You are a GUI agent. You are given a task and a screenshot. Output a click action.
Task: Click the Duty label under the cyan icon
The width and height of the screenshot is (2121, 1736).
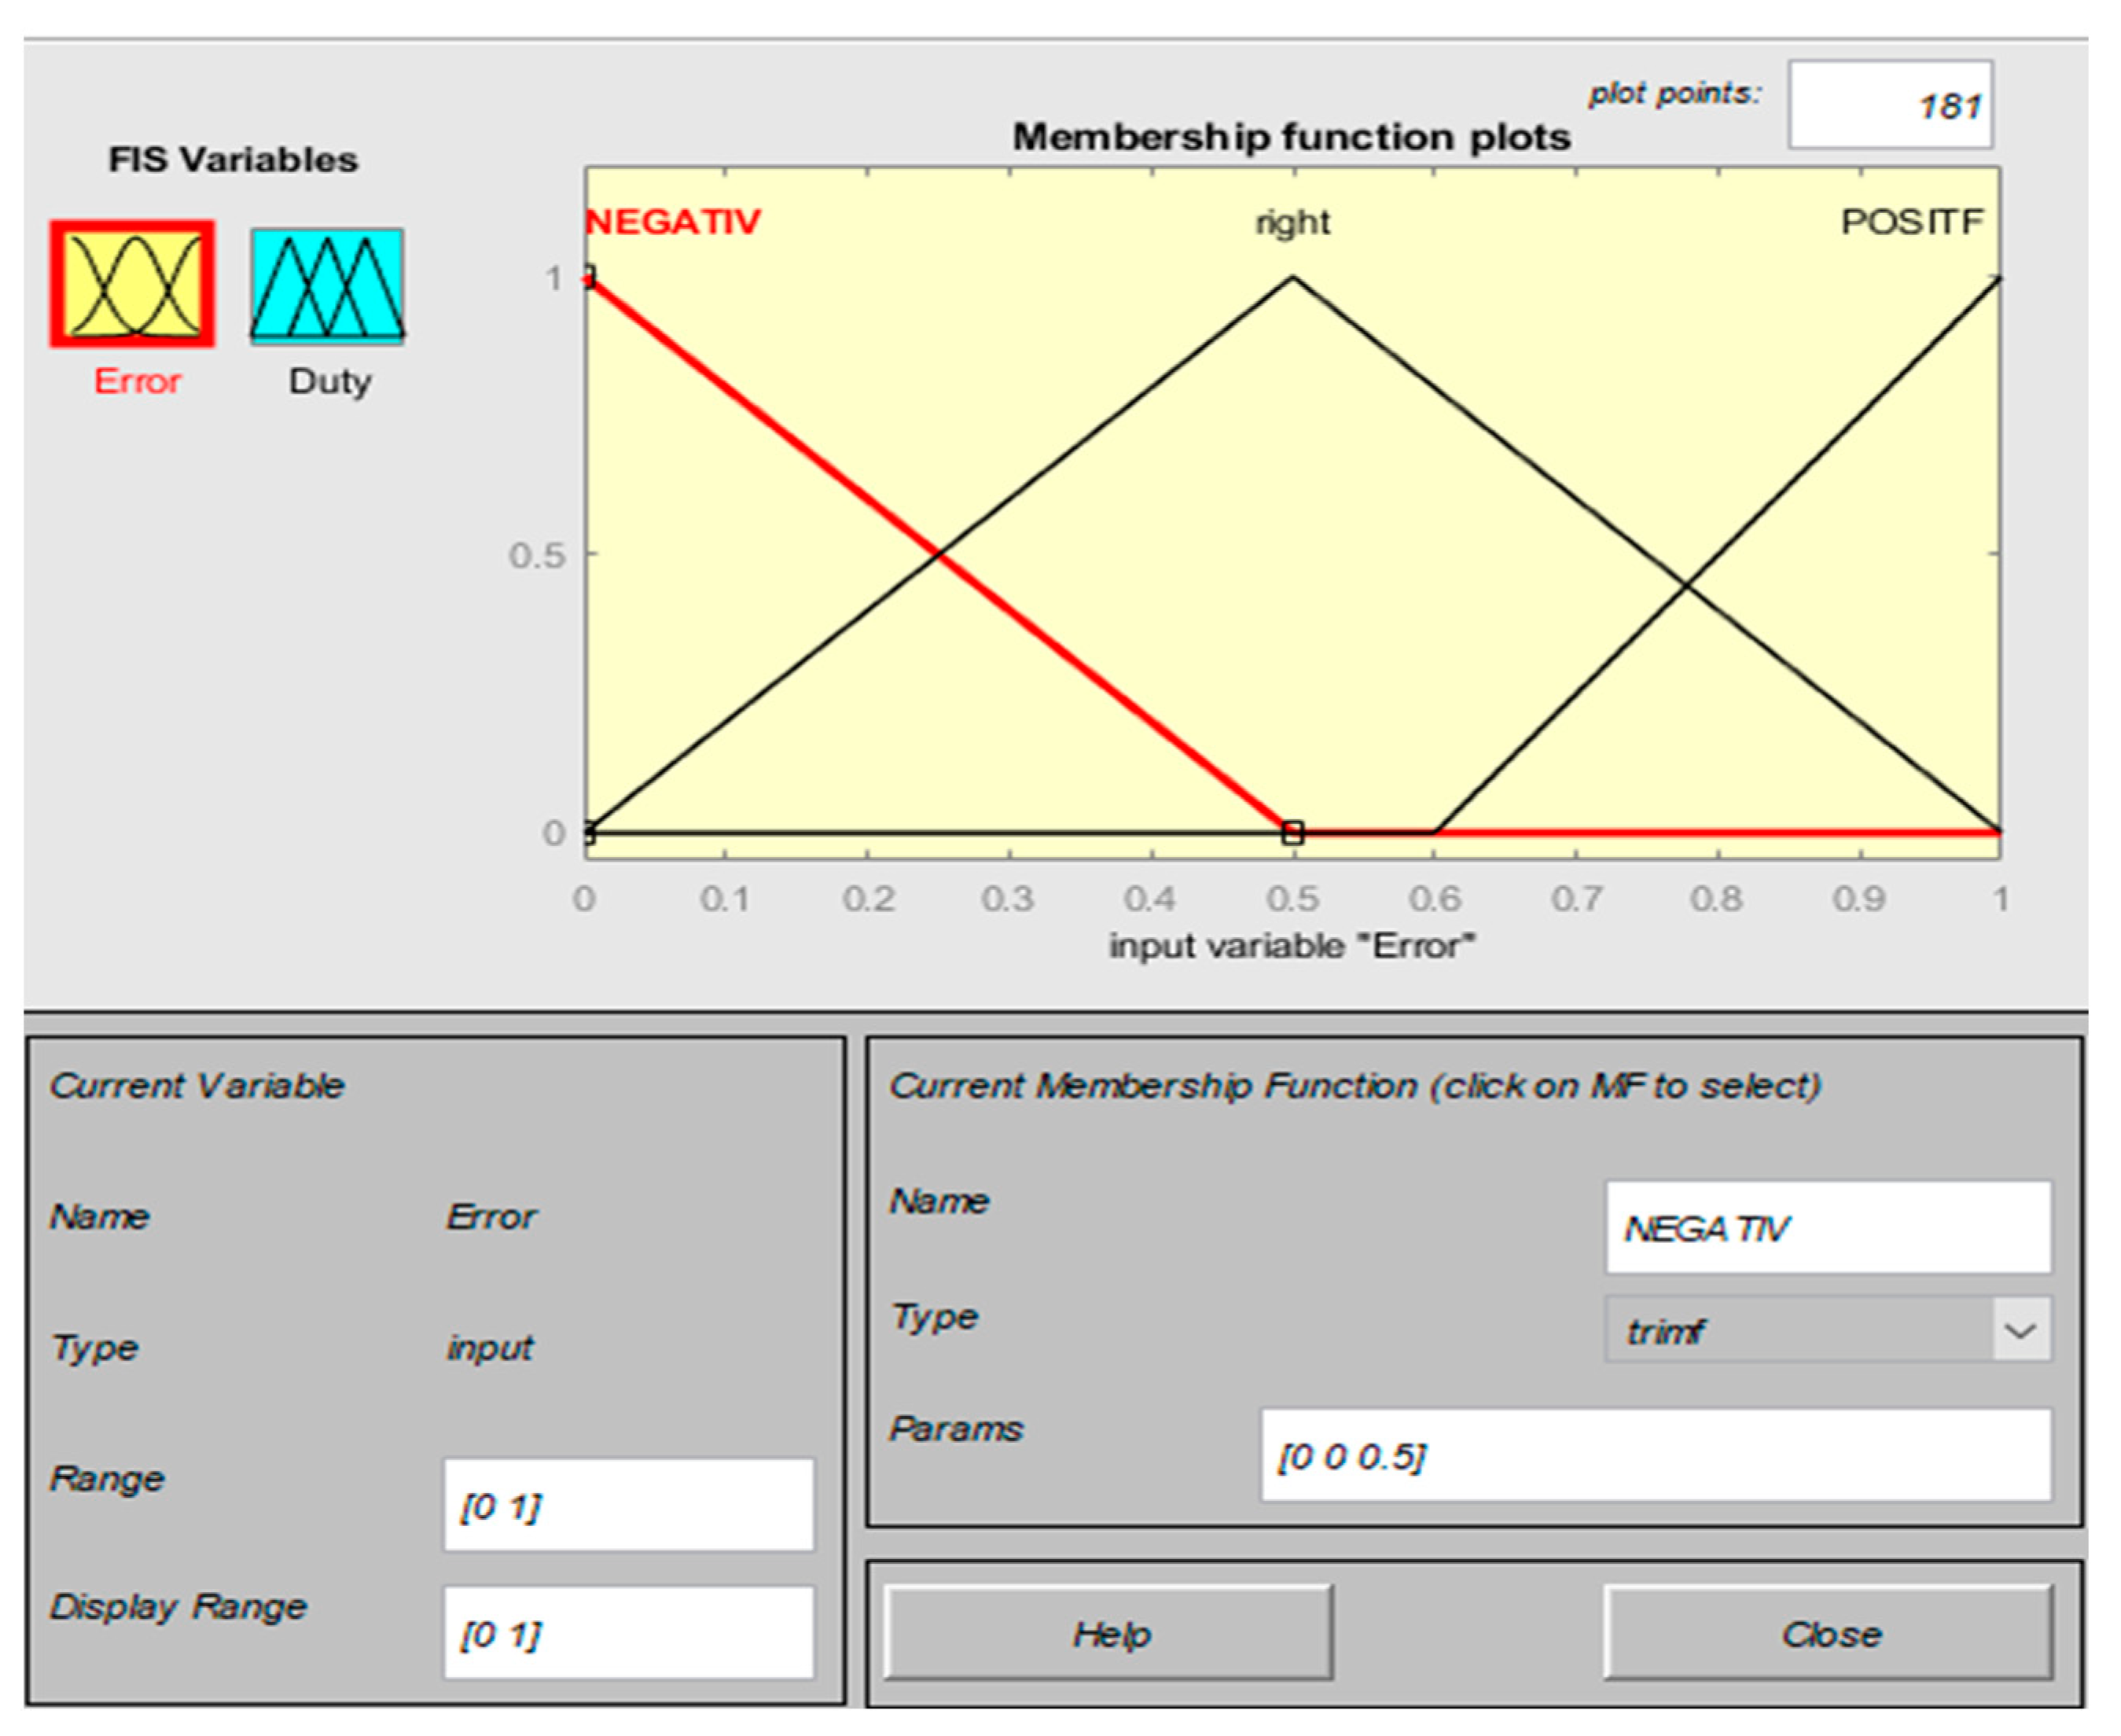point(330,381)
